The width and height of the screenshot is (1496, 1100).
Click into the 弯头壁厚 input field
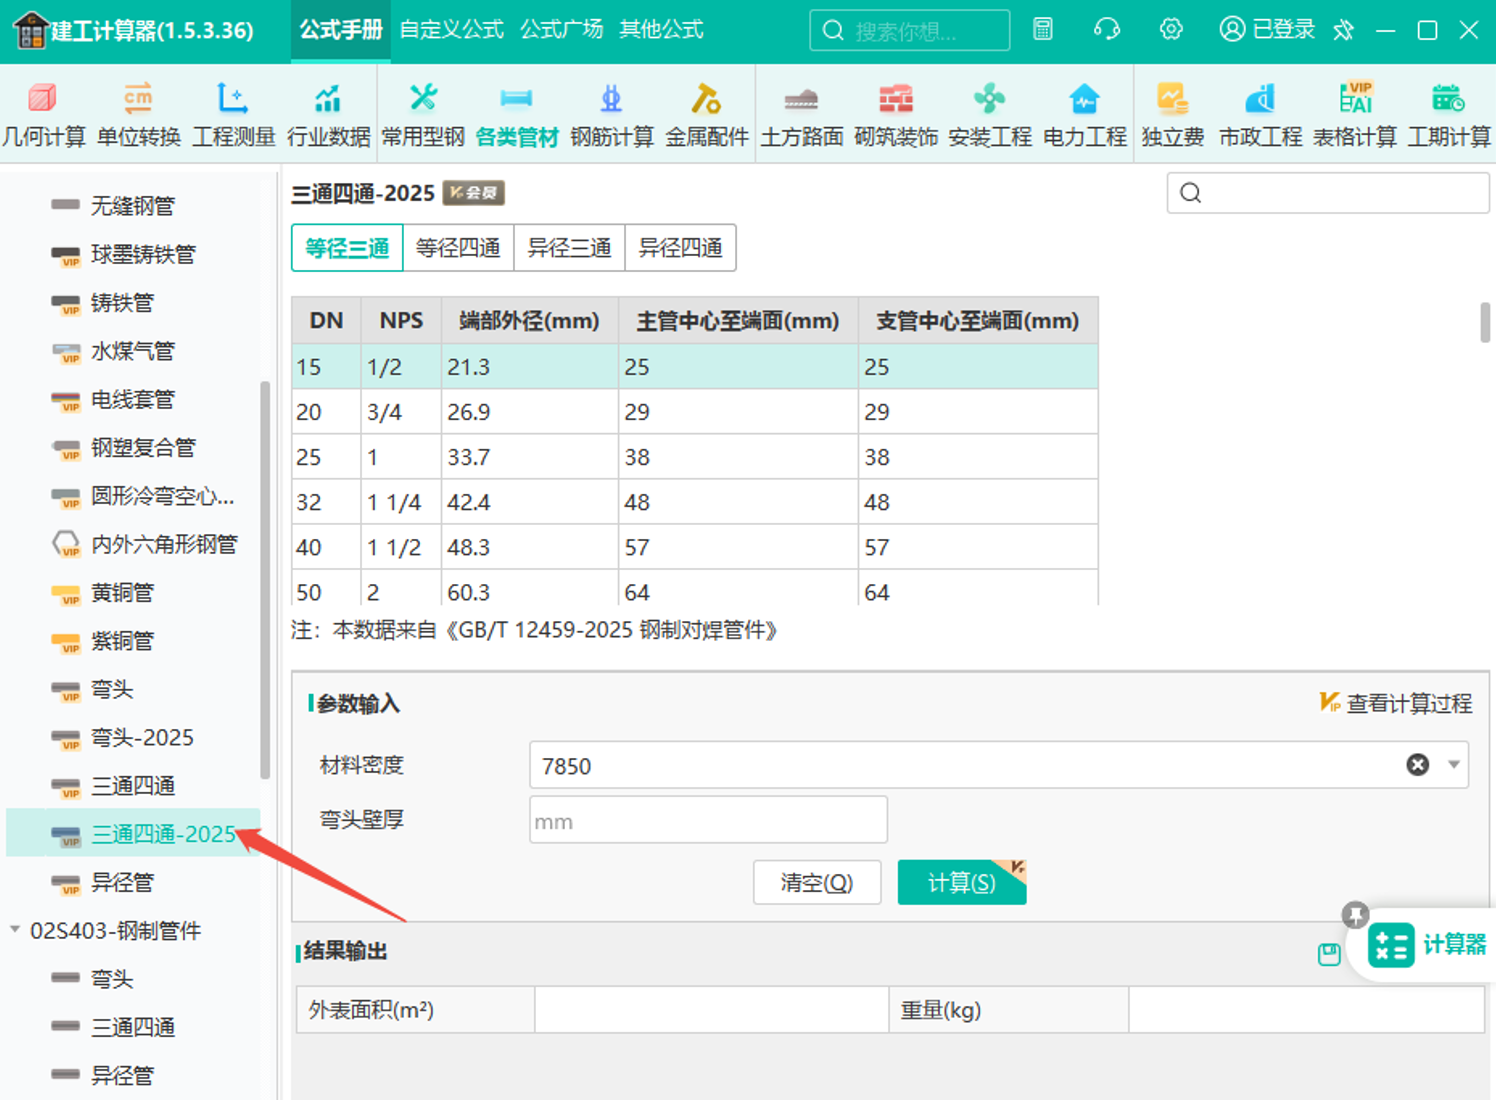click(708, 820)
